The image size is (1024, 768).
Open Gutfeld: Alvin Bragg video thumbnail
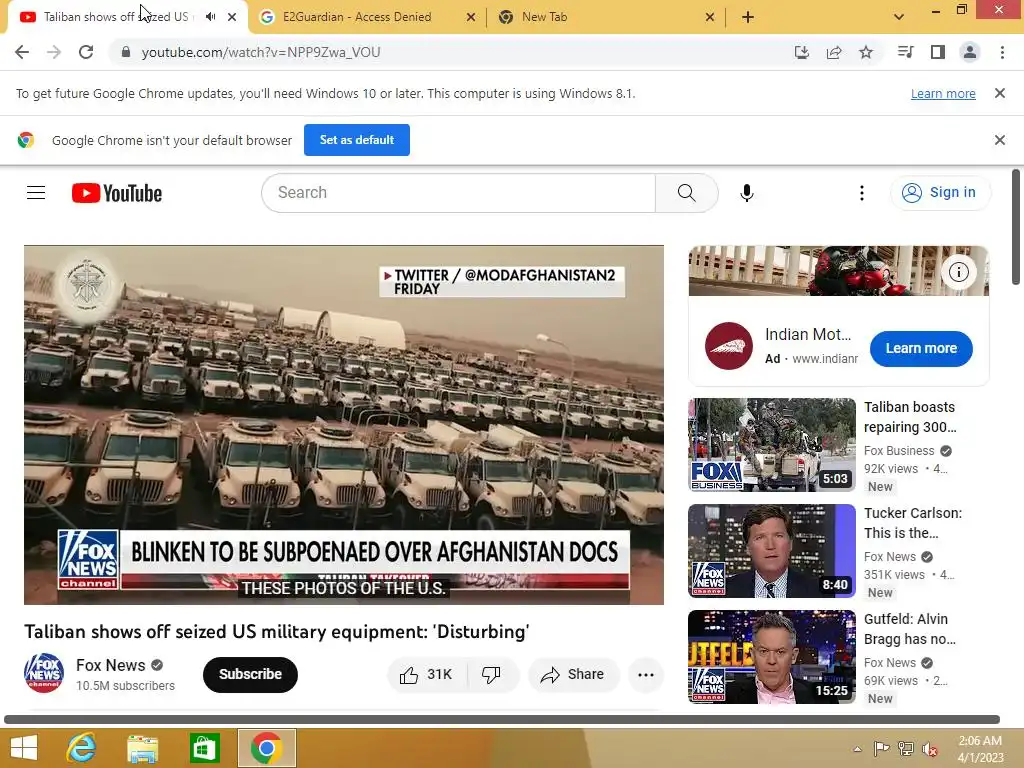click(x=771, y=657)
